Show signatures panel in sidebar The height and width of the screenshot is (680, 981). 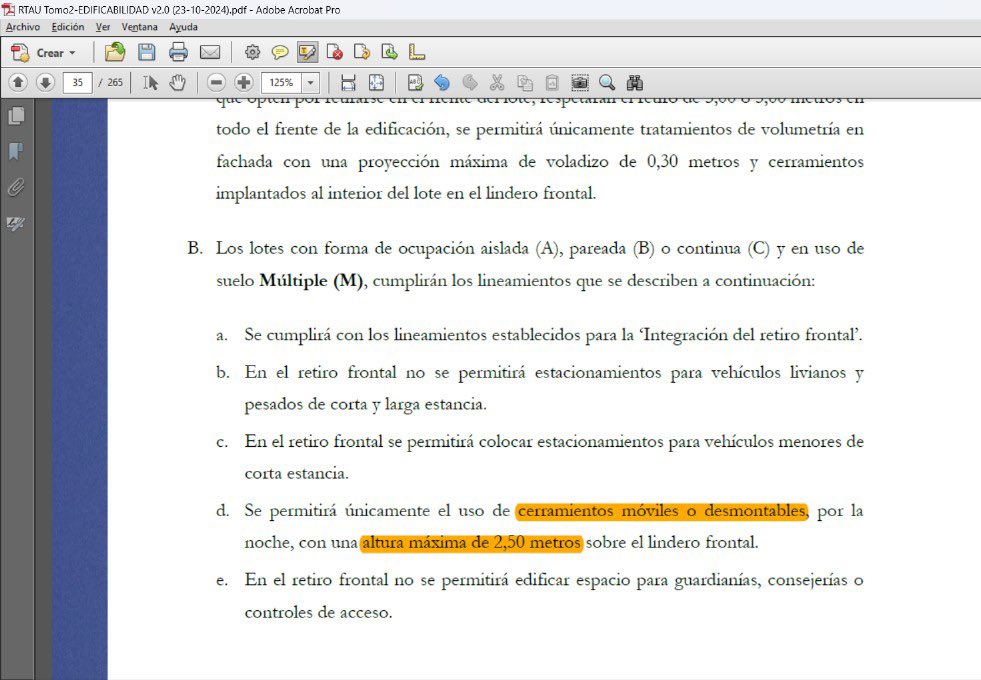[x=16, y=223]
